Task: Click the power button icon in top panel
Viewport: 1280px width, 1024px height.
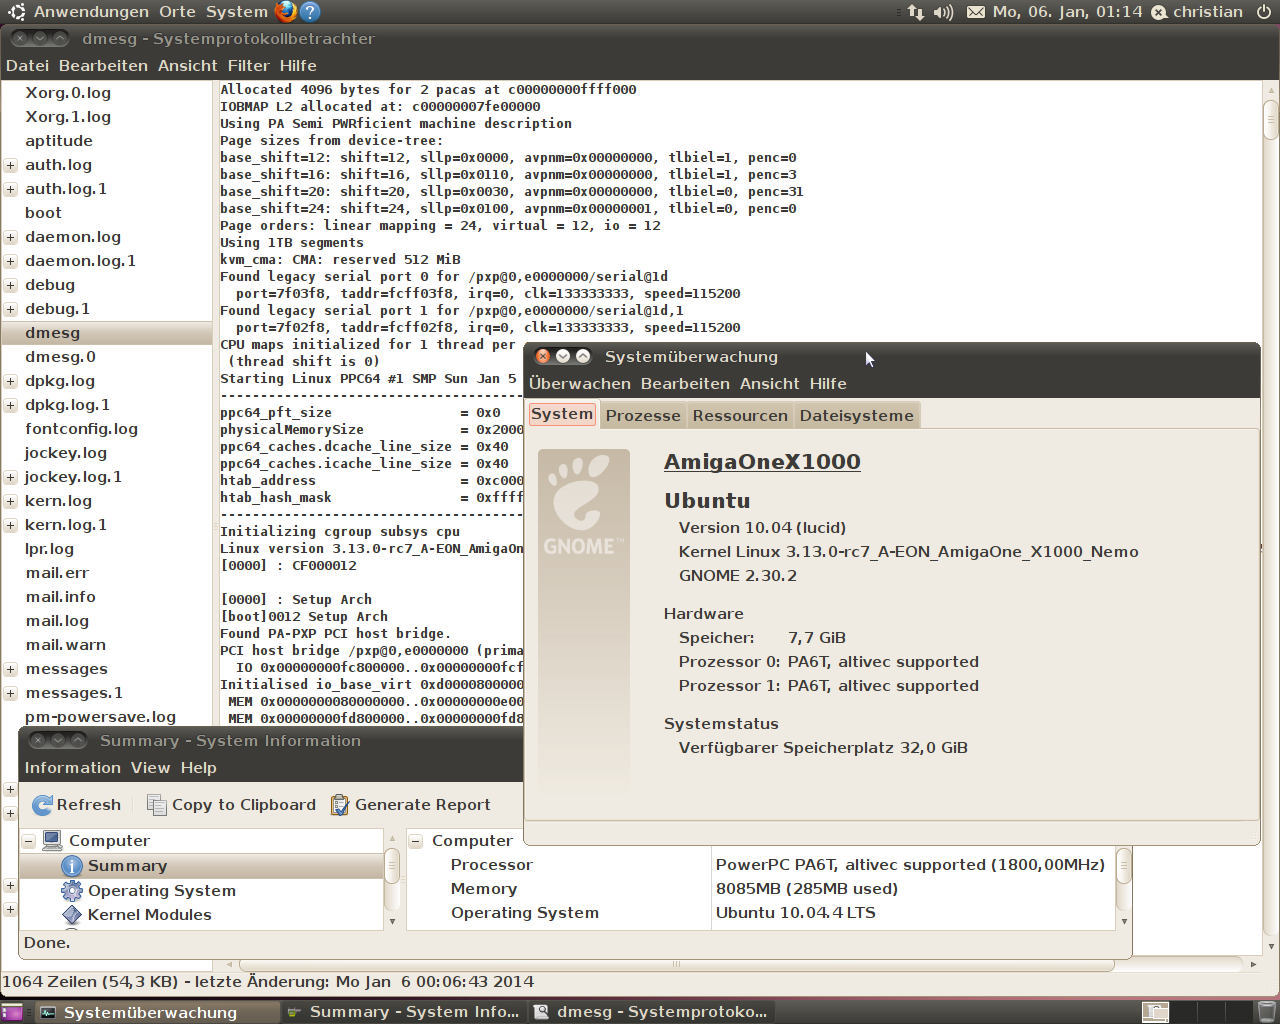Action: click(x=1265, y=12)
